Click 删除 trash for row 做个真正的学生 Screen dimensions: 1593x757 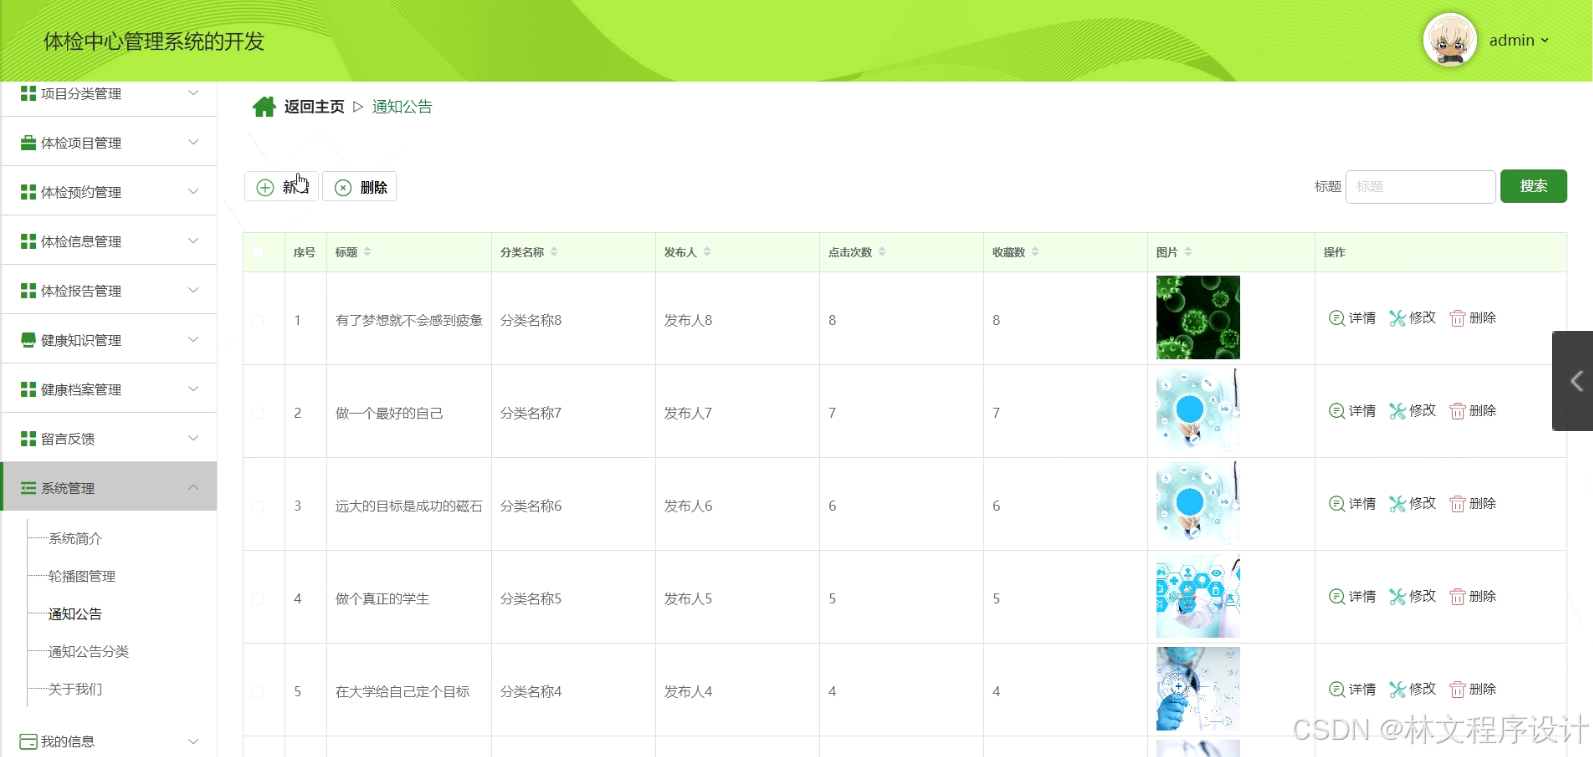[1472, 597]
